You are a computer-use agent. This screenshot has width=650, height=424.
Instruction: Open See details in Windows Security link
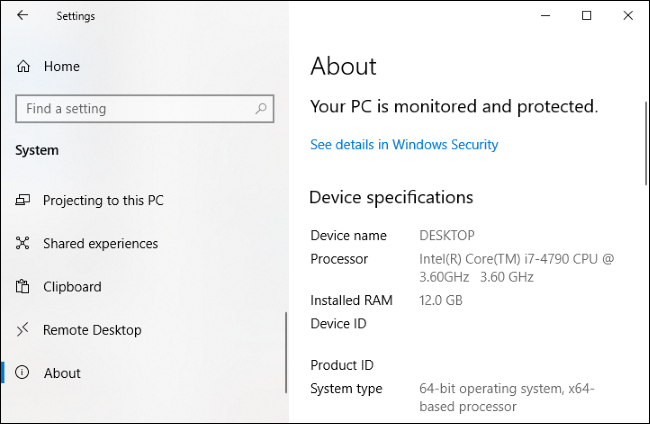(x=404, y=145)
